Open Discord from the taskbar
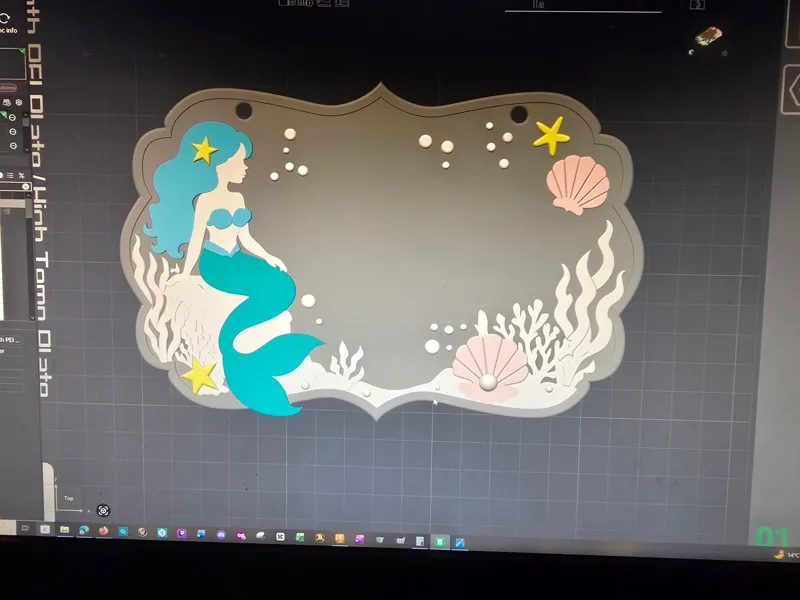 (221, 535)
